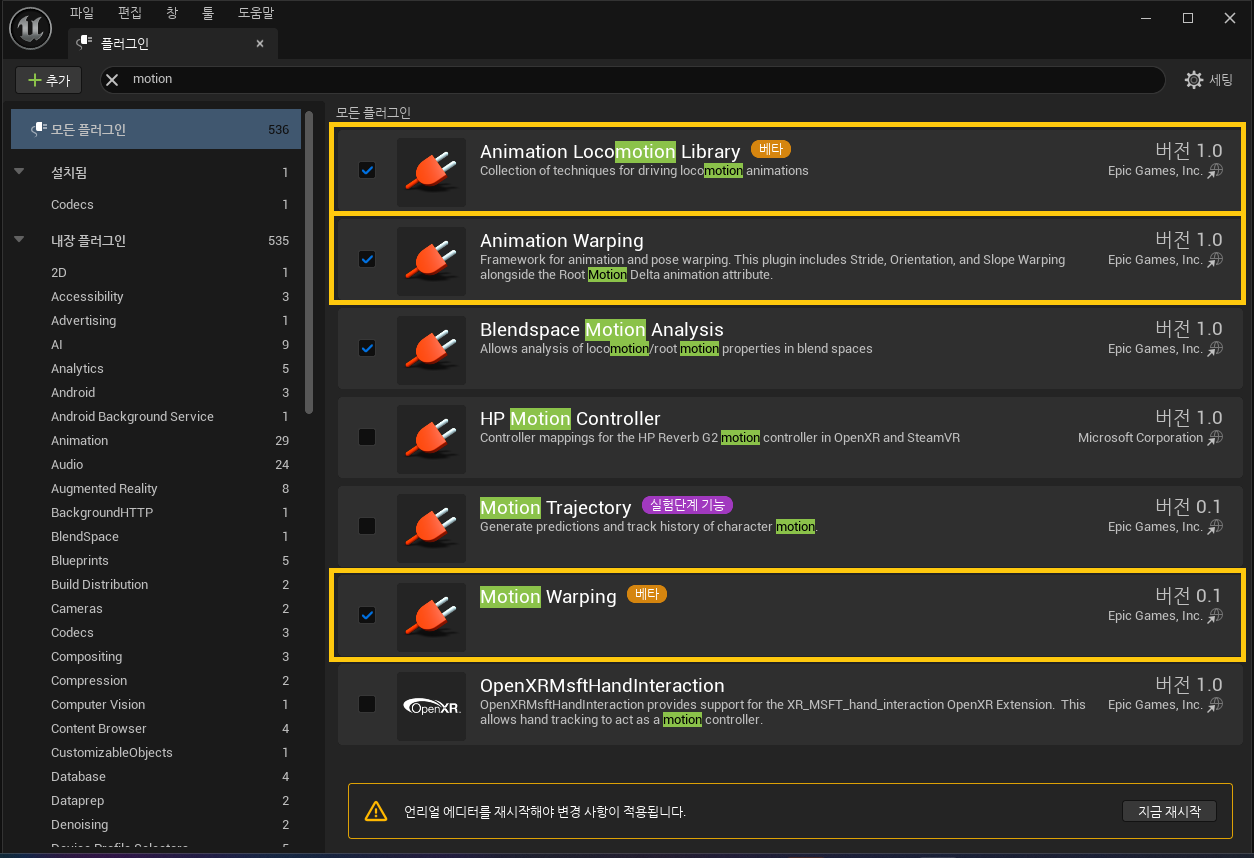Enable the OpenXRMsftHandInteraction checkbox
Image resolution: width=1254 pixels, height=858 pixels.
pyautogui.click(x=367, y=704)
